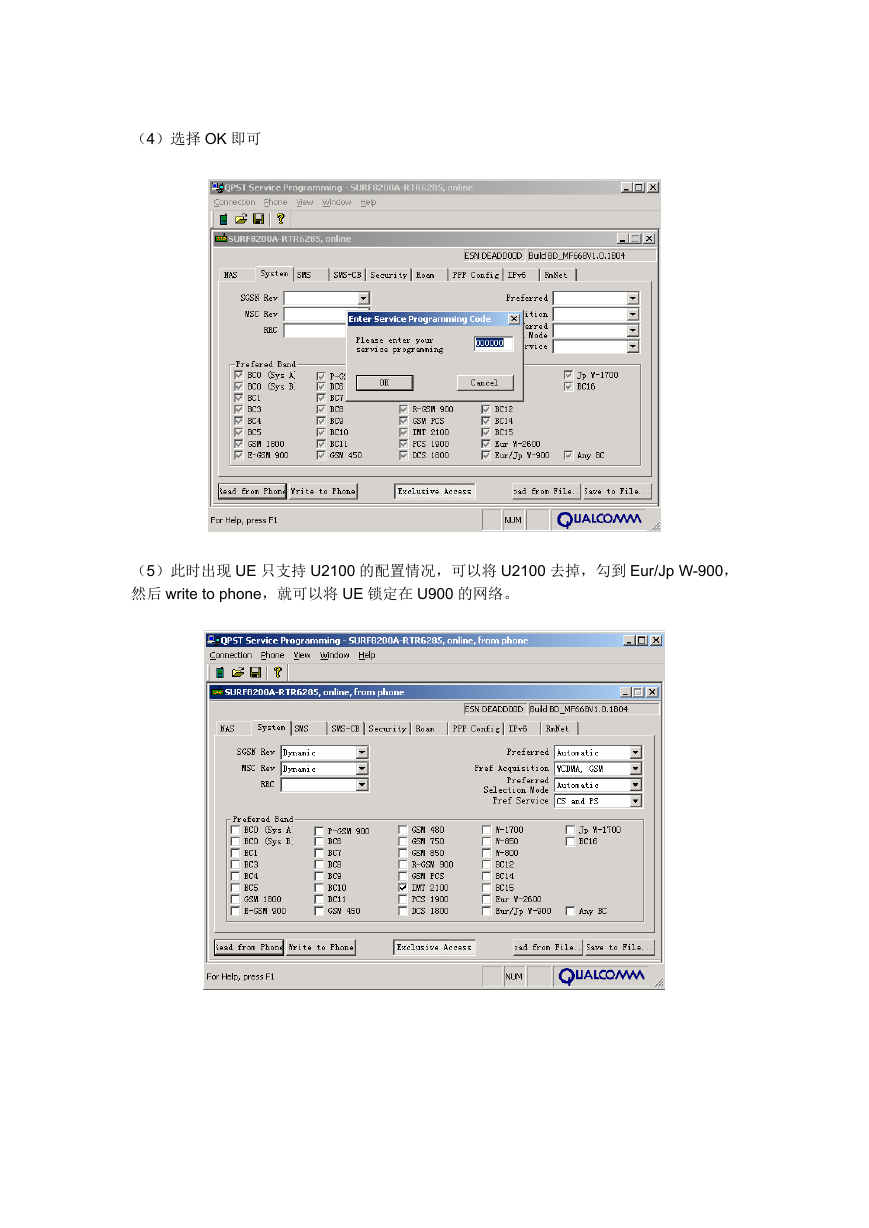Click the QPST app icon in the 'online, from phone' title bar

tap(213, 640)
